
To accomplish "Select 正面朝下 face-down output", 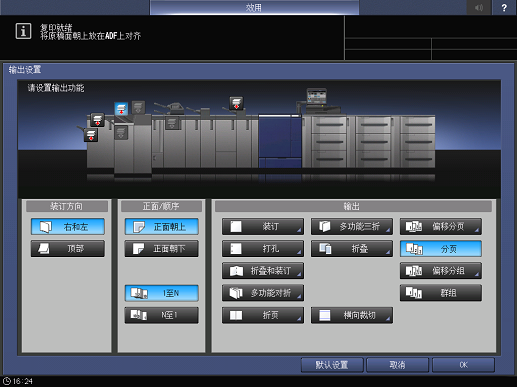I will coord(162,249).
